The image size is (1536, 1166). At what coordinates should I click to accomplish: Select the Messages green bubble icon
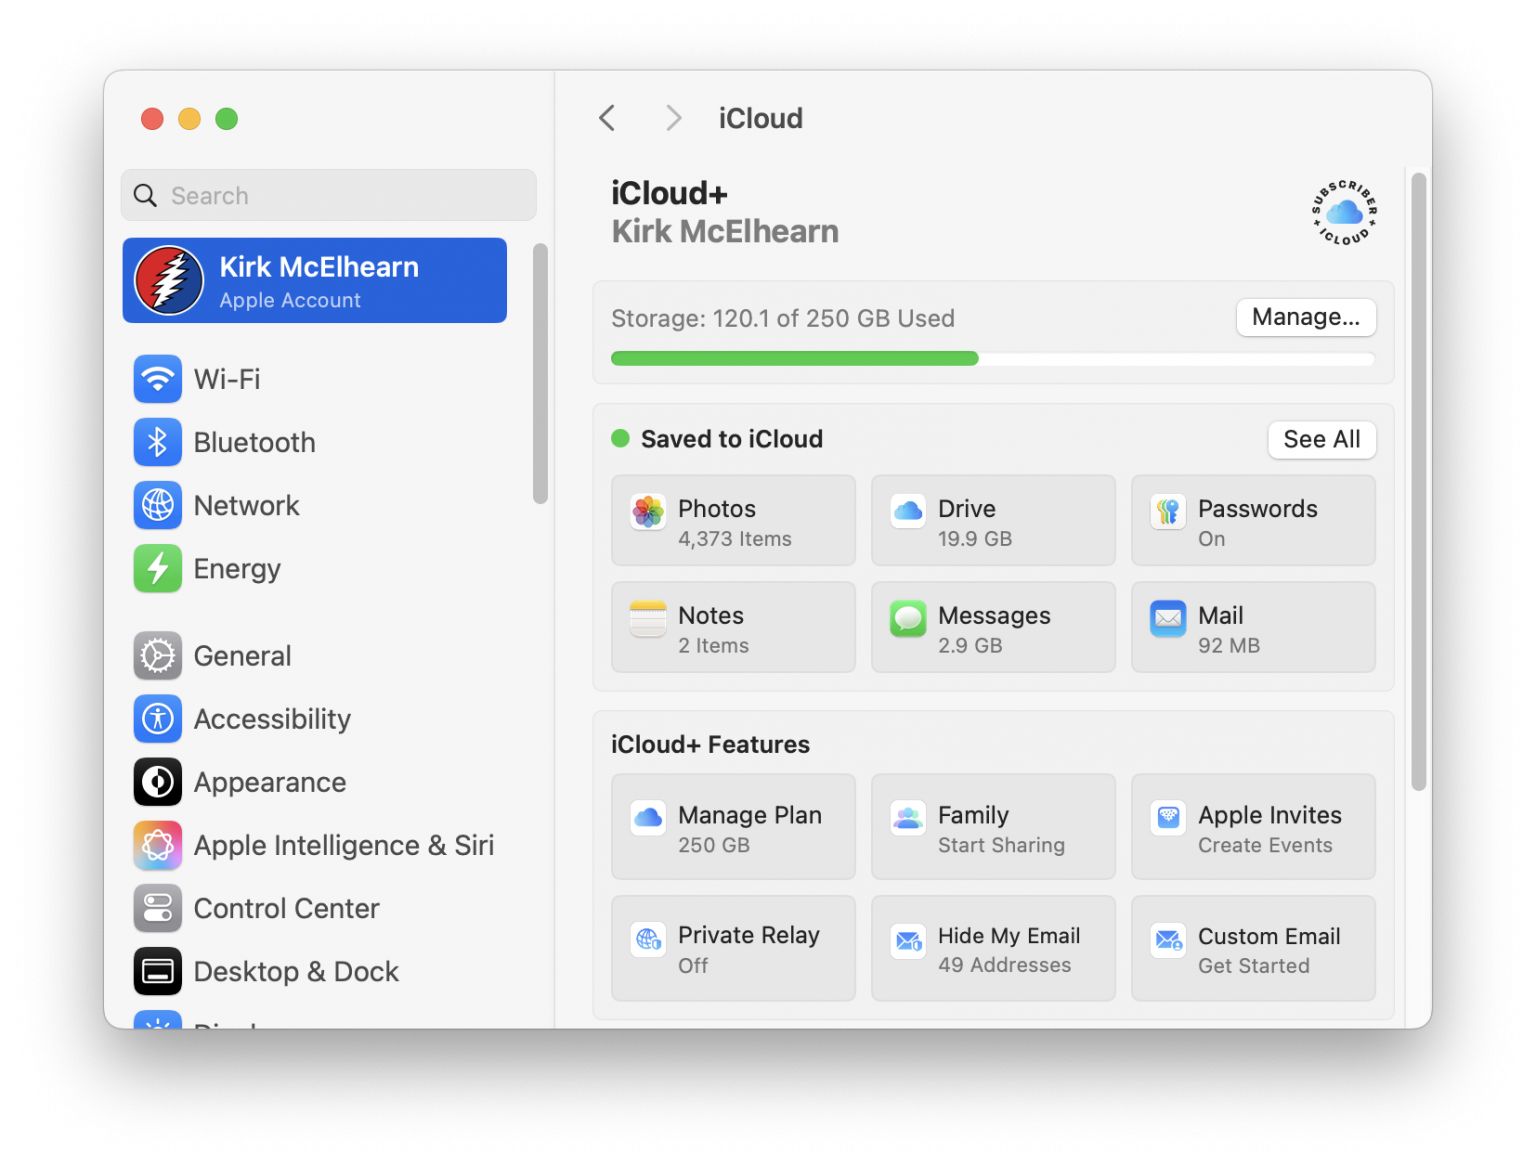pyautogui.click(x=907, y=618)
